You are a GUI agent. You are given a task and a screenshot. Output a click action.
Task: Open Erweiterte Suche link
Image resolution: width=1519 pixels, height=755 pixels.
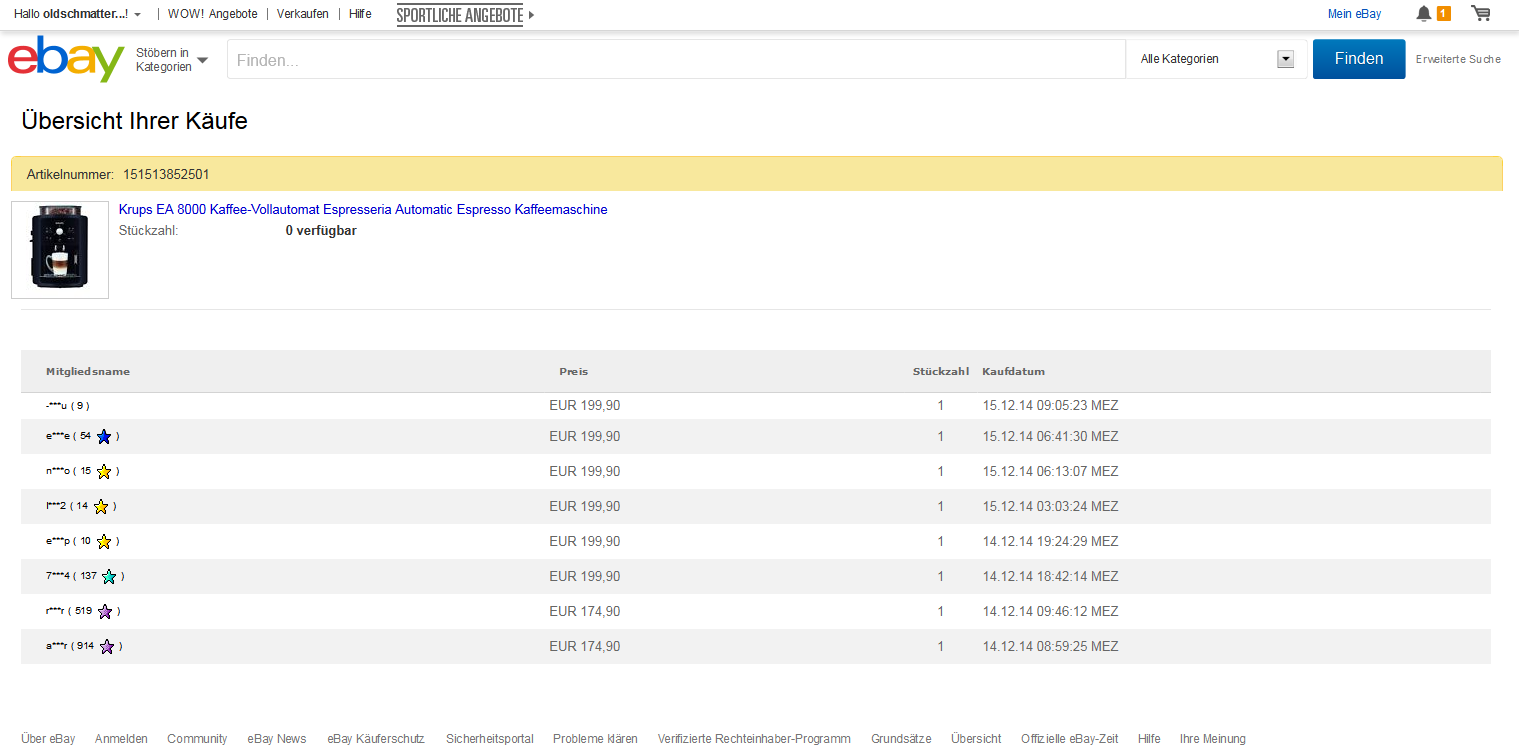1458,59
